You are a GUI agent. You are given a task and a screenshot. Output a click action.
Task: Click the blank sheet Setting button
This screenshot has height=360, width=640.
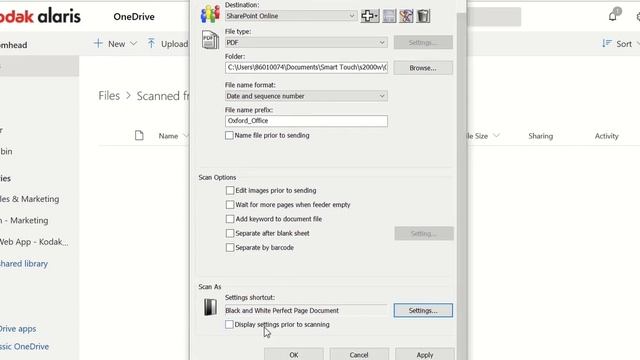click(x=424, y=233)
